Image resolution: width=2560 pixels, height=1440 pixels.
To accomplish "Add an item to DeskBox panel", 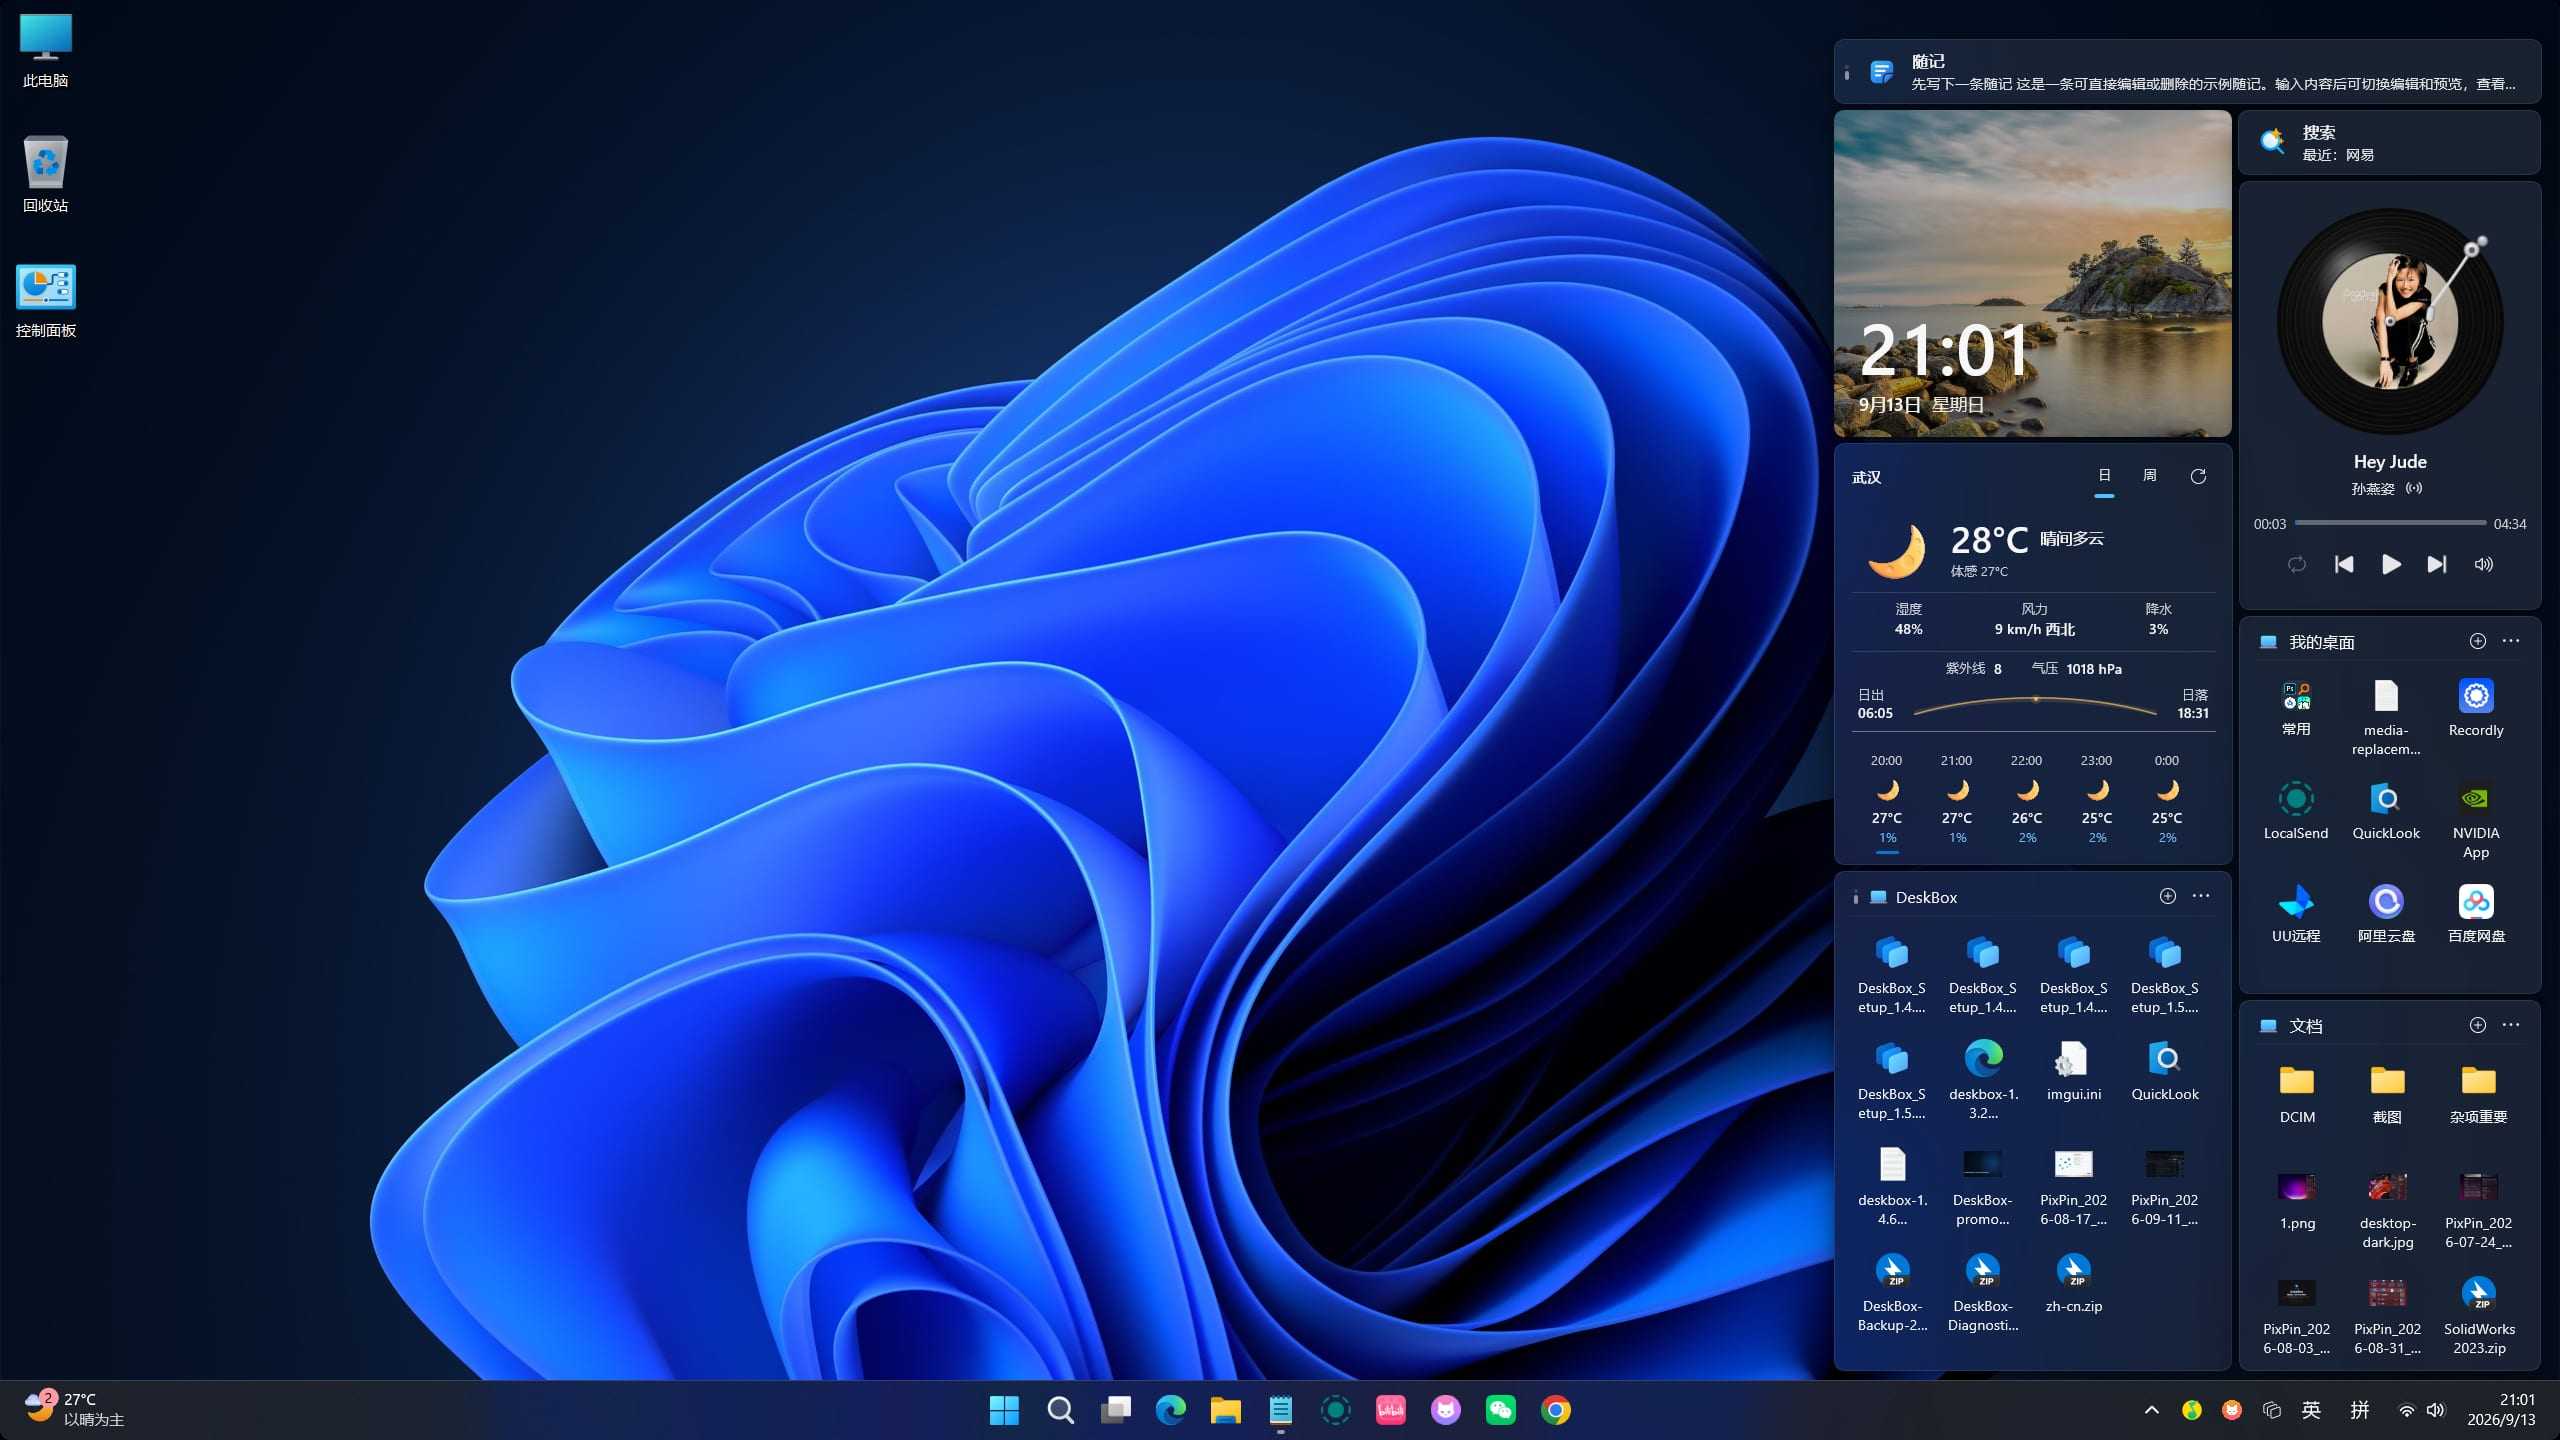I will pos(2168,896).
